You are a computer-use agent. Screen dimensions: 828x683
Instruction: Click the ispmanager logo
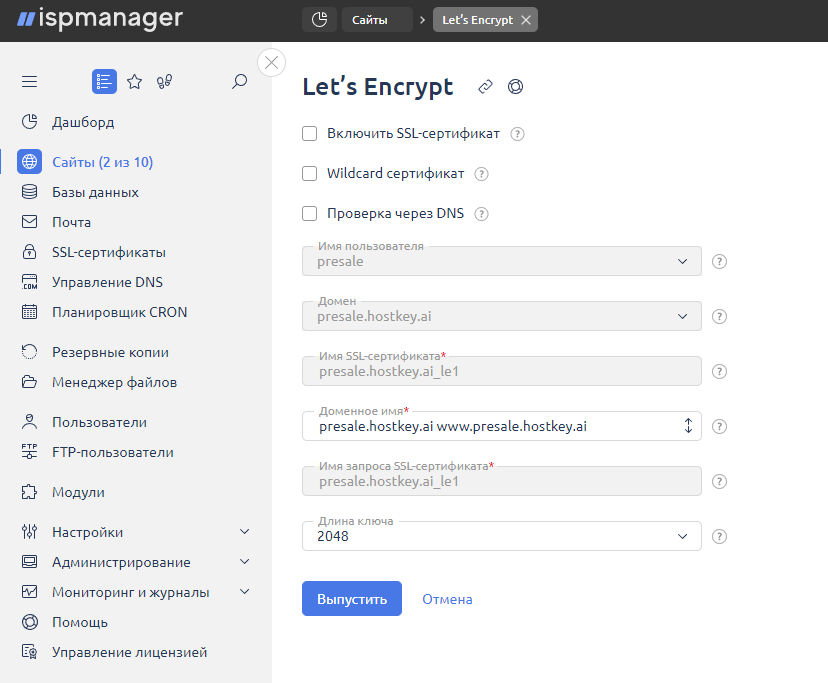100,19
